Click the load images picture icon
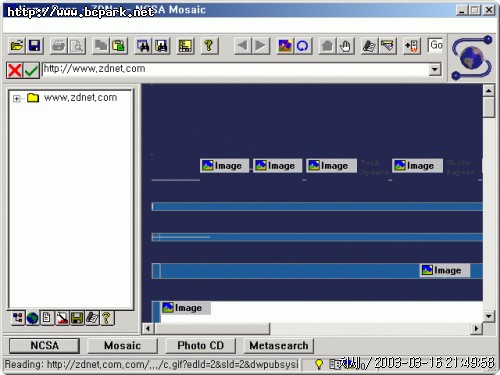 285,46
